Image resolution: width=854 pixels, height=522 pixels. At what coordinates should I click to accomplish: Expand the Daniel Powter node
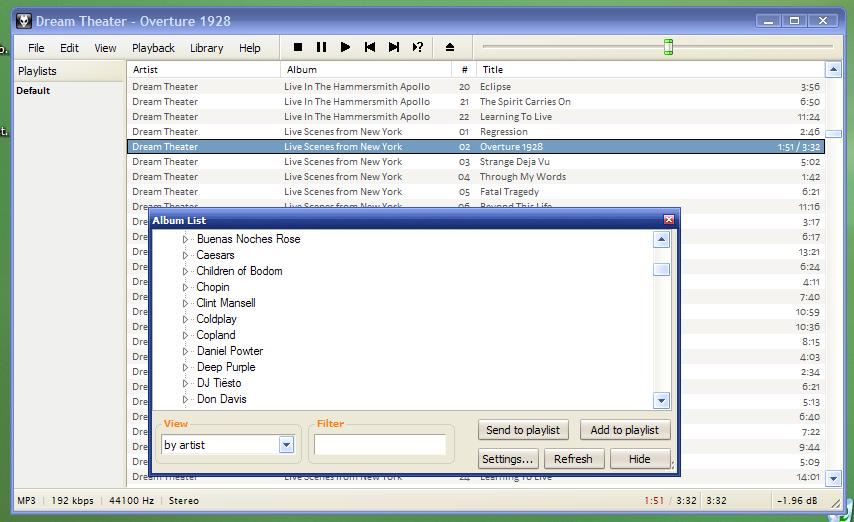185,351
